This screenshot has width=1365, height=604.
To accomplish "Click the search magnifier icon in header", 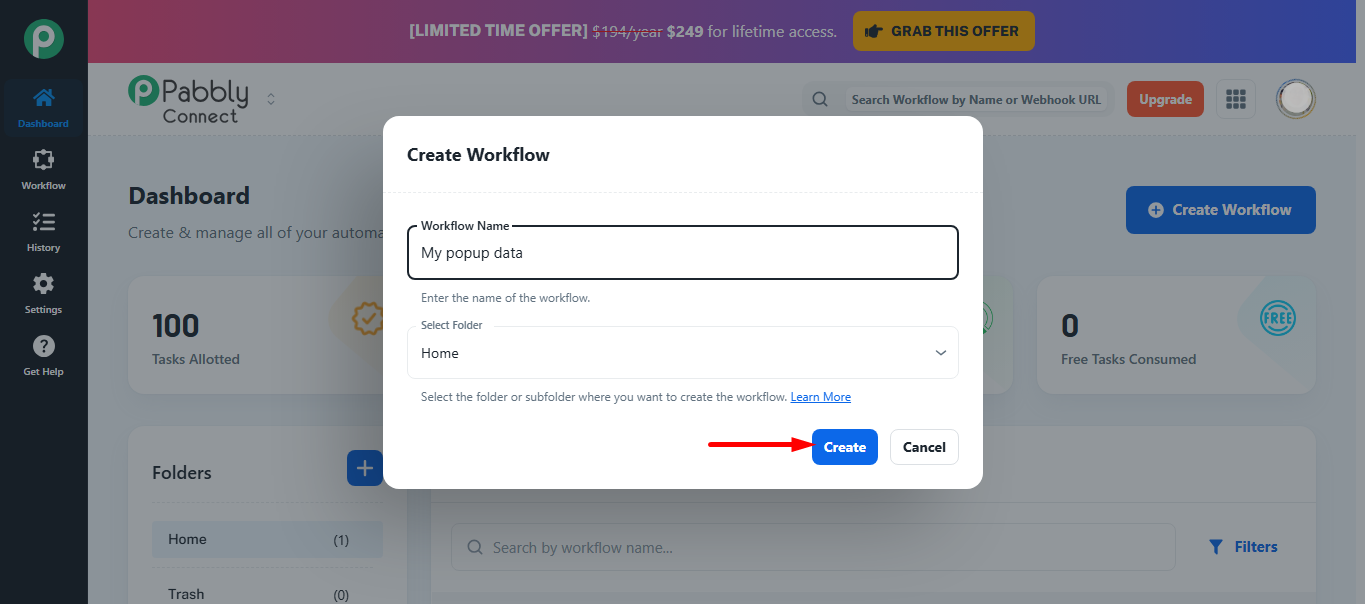I will (x=820, y=99).
